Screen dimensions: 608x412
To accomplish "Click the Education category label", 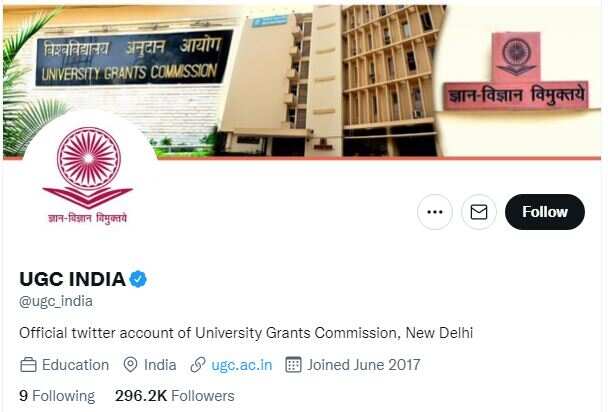I will tap(75, 365).
